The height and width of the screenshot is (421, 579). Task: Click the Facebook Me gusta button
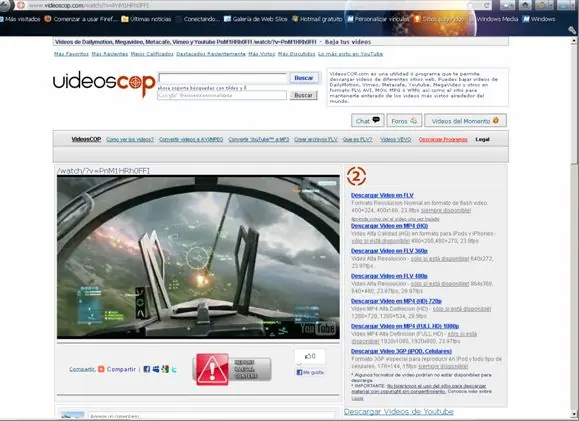tap(310, 372)
